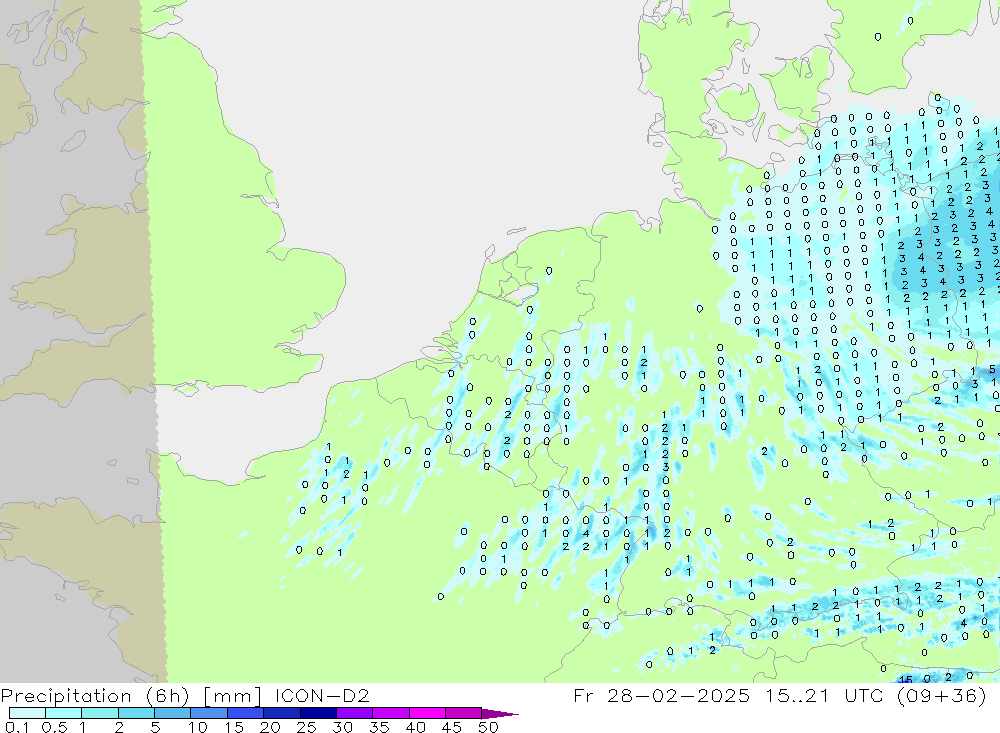The width and height of the screenshot is (1000, 733).
Task: Select the 5–10 mm legend color swatch
Action: coord(173,713)
